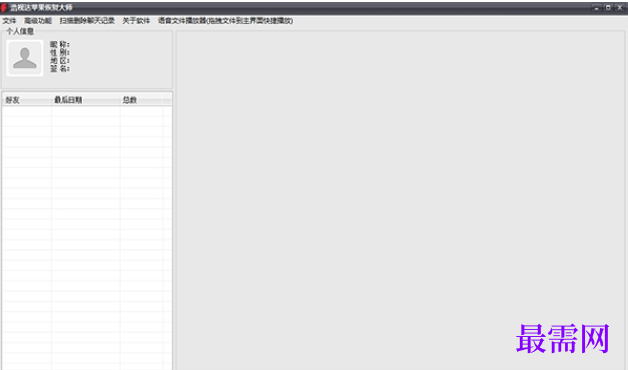Close the application window
Screen dimensions: 628x370
coord(620,8)
